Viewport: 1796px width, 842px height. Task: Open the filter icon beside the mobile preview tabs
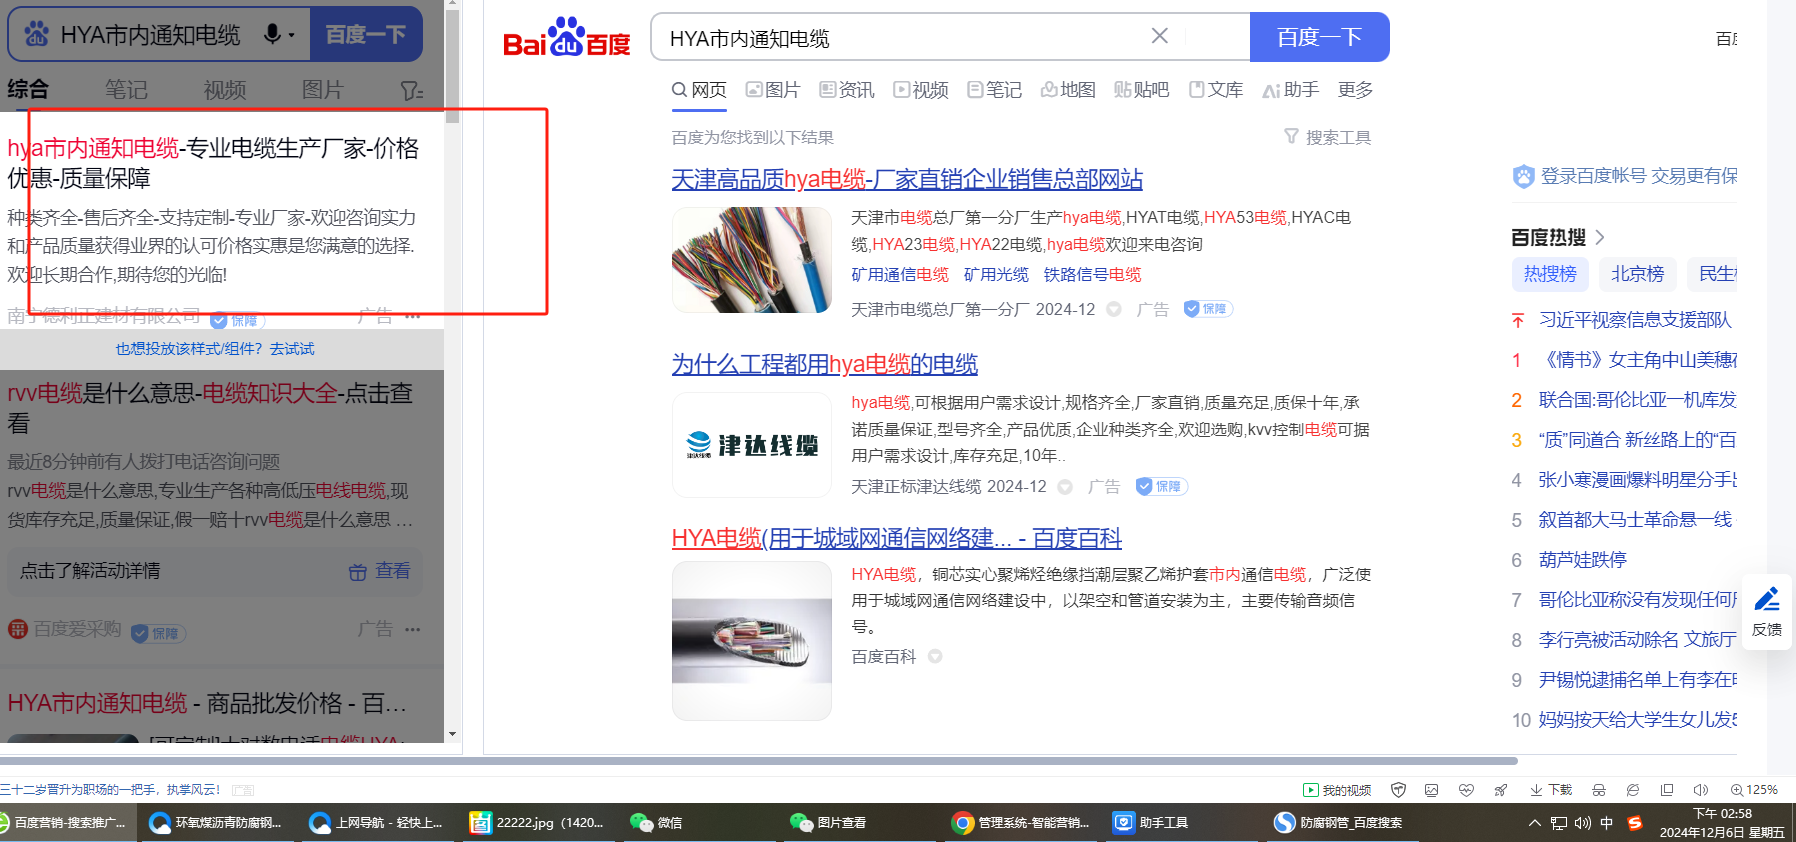pos(412,90)
